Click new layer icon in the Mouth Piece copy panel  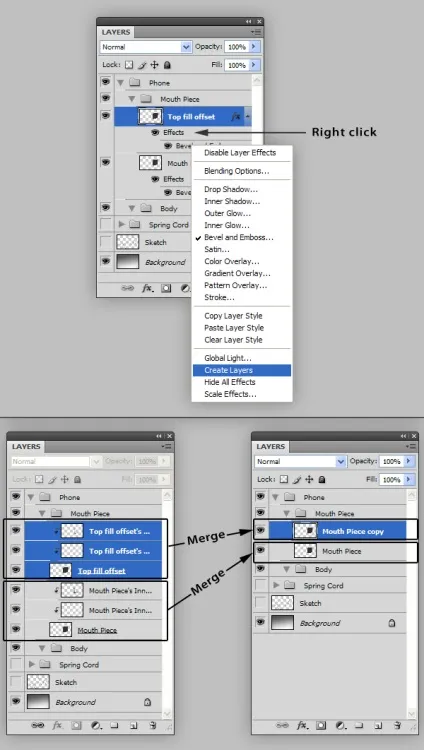click(378, 725)
